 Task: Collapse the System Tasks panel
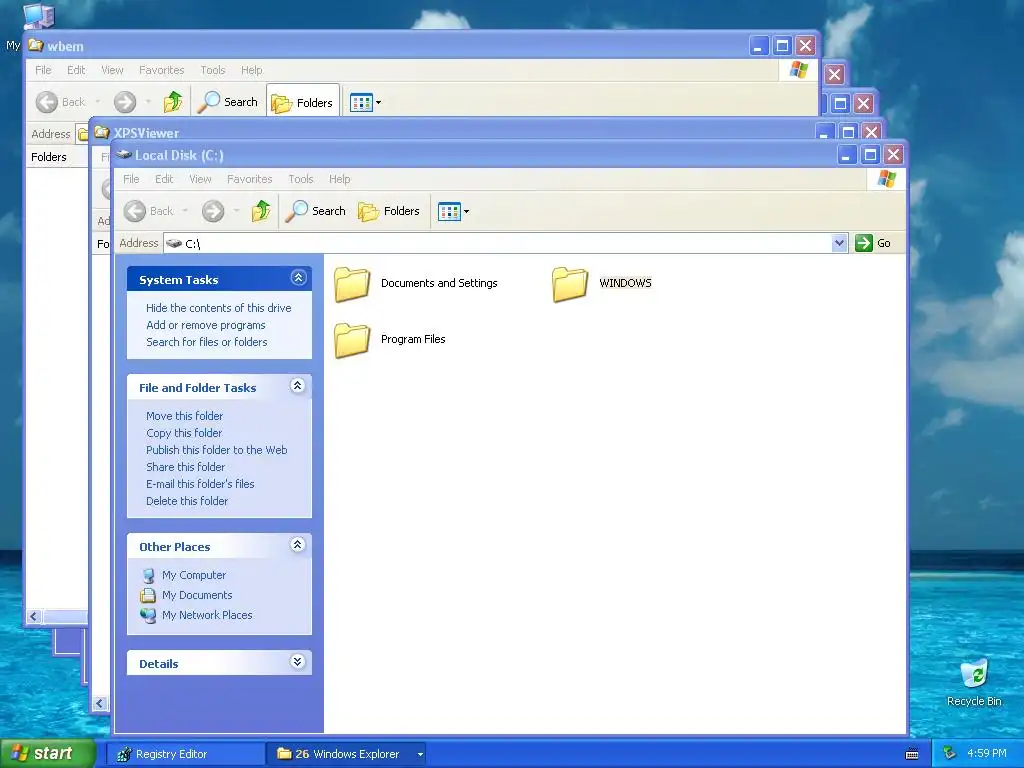(x=298, y=278)
